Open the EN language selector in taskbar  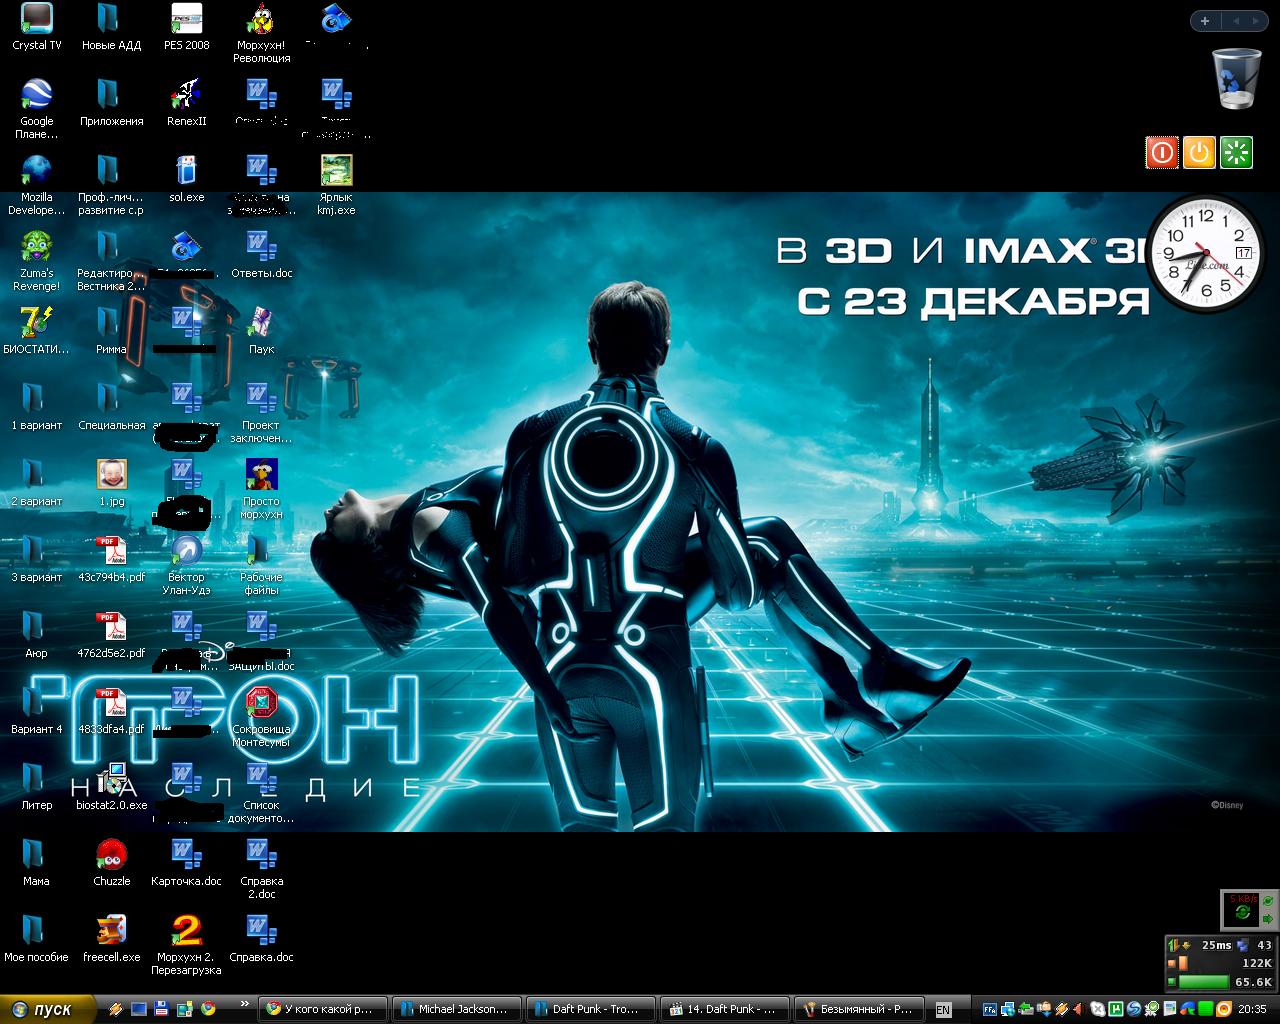[943, 1009]
